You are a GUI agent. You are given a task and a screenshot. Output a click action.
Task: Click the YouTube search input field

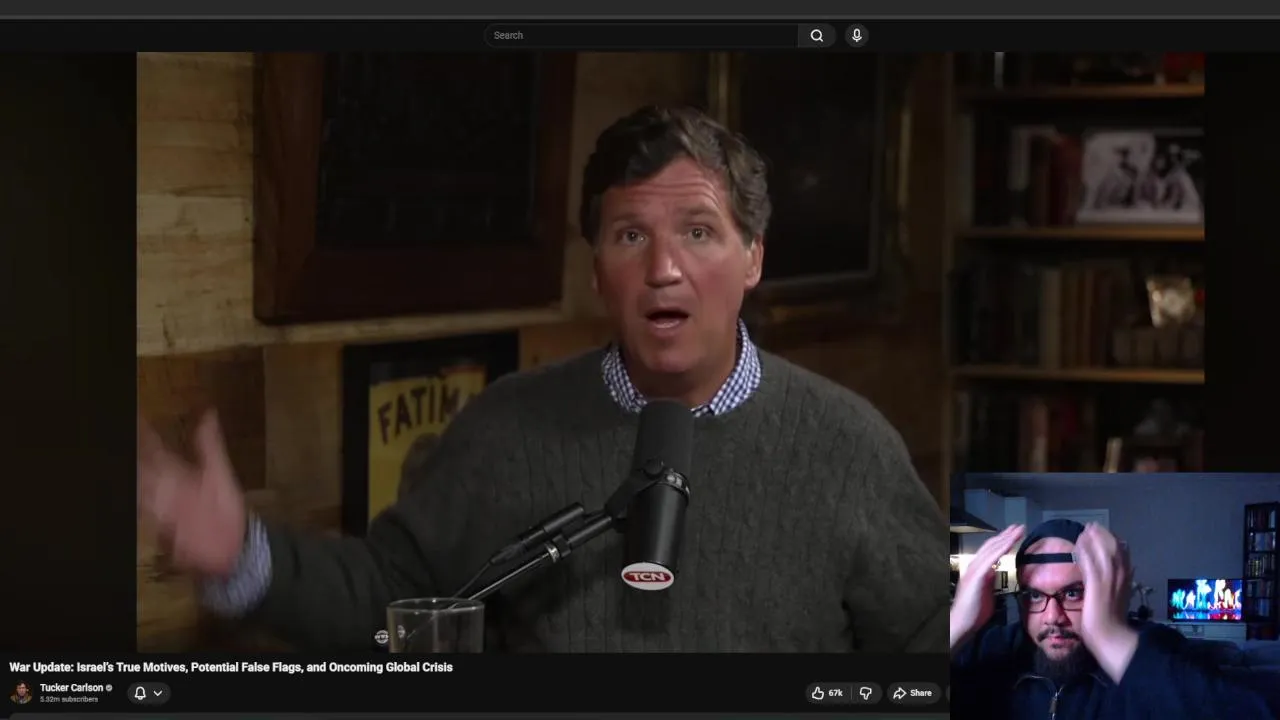641,35
